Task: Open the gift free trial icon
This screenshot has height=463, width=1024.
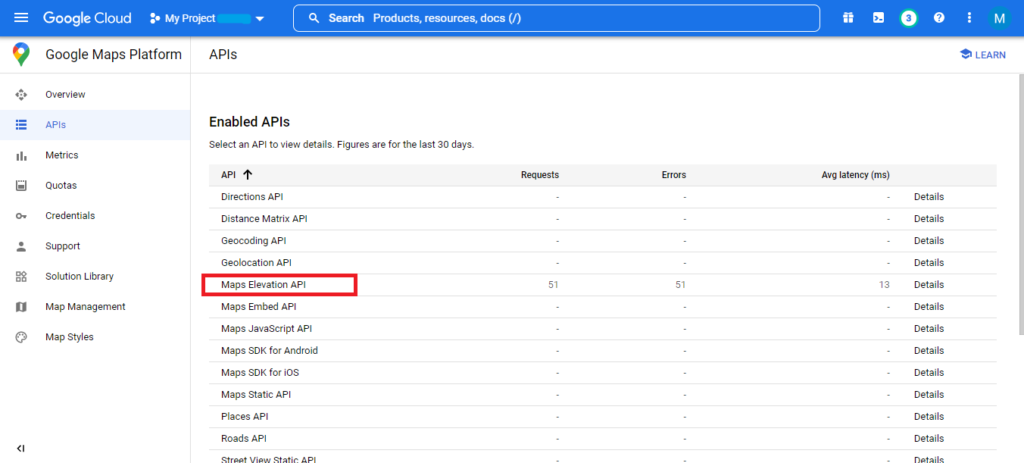Action: coord(848,18)
